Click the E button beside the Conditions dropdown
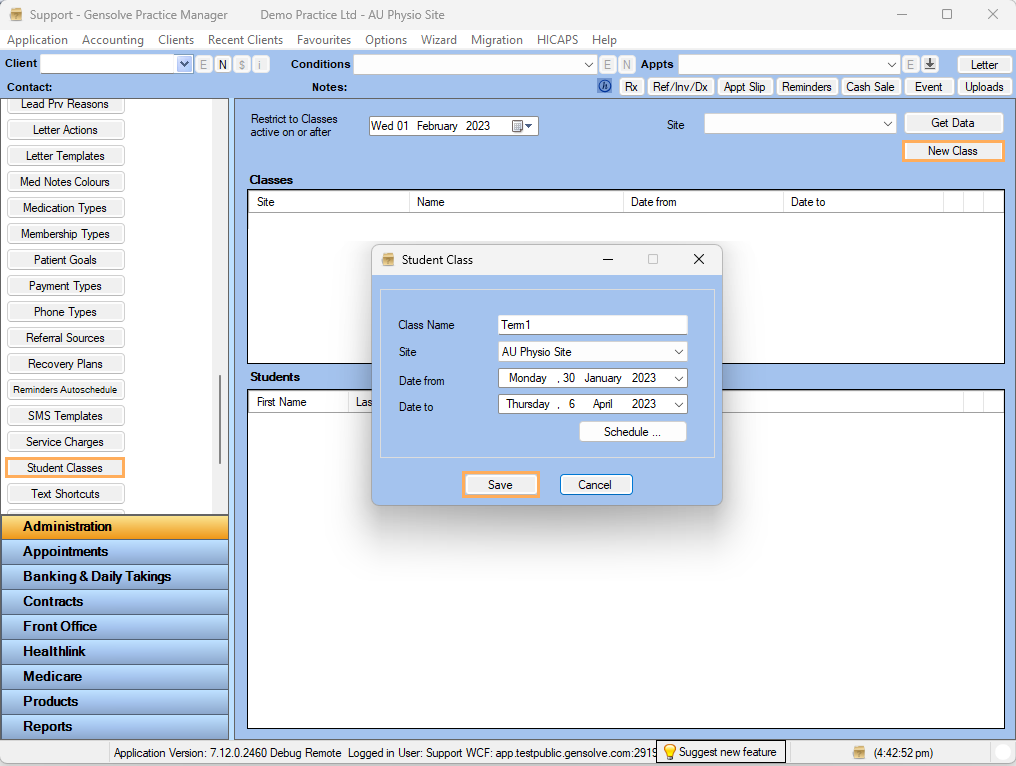 pyautogui.click(x=607, y=64)
